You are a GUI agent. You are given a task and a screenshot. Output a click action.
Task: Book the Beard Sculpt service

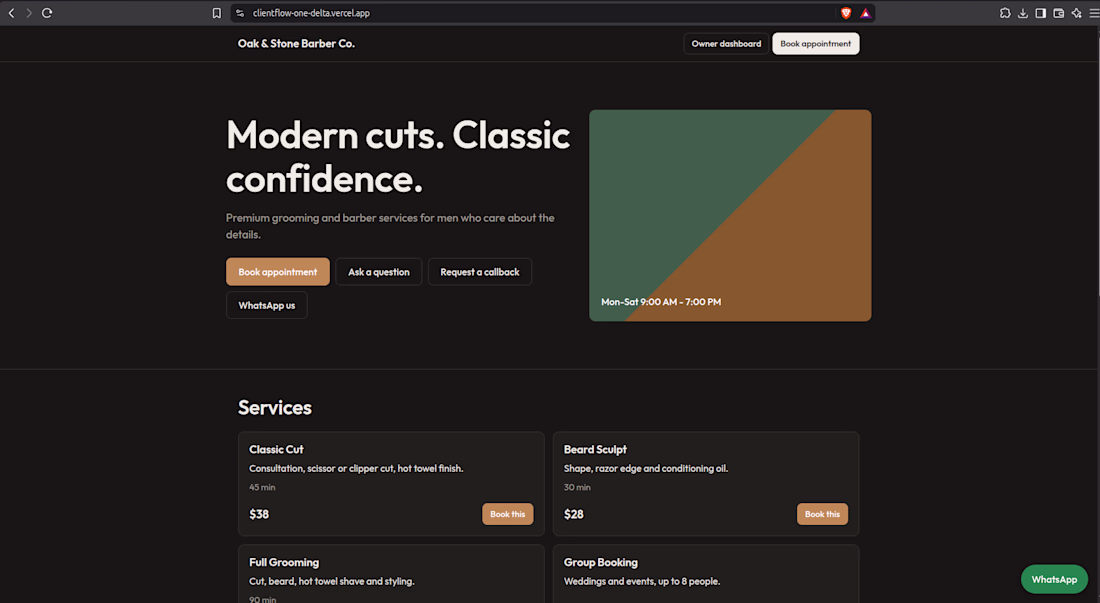click(822, 514)
